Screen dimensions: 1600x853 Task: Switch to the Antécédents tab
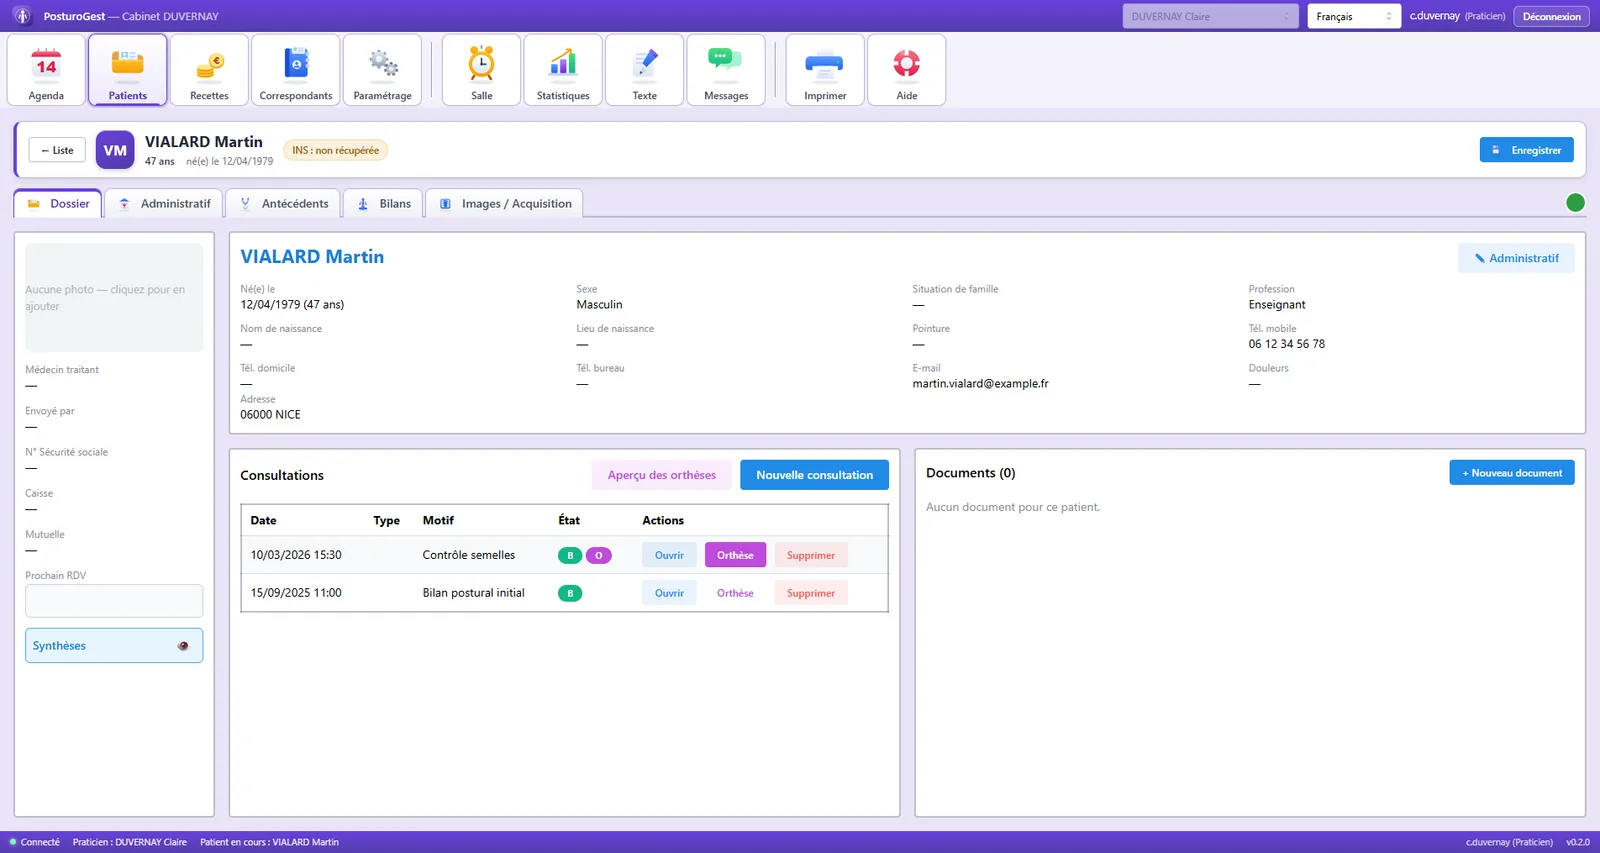[x=284, y=203]
